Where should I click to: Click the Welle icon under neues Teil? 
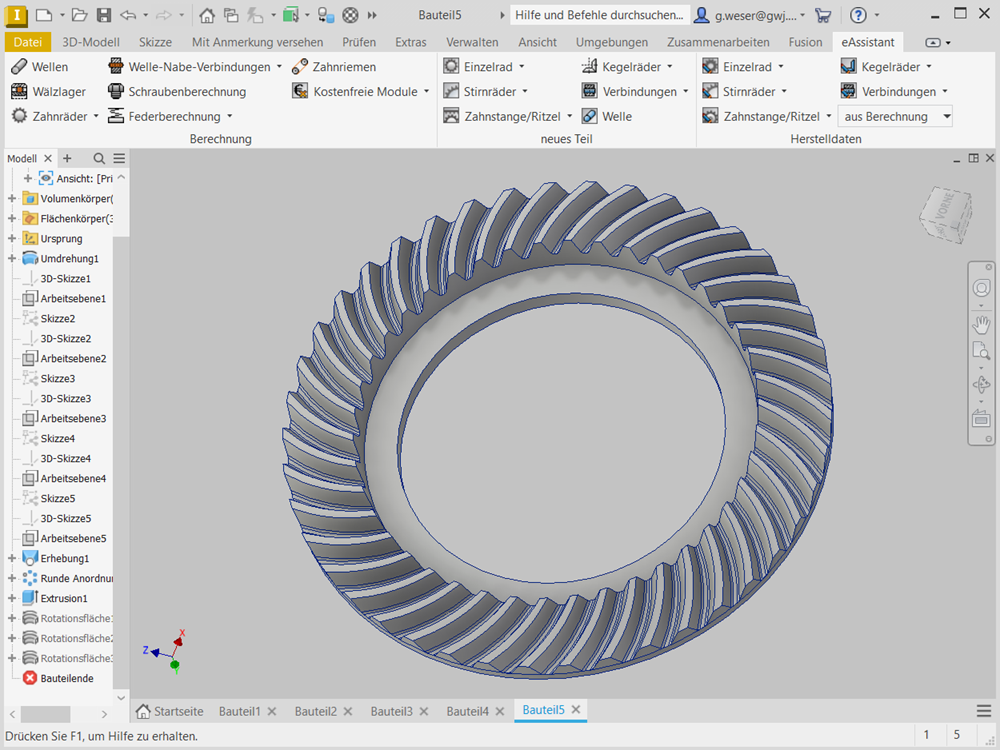tap(590, 117)
